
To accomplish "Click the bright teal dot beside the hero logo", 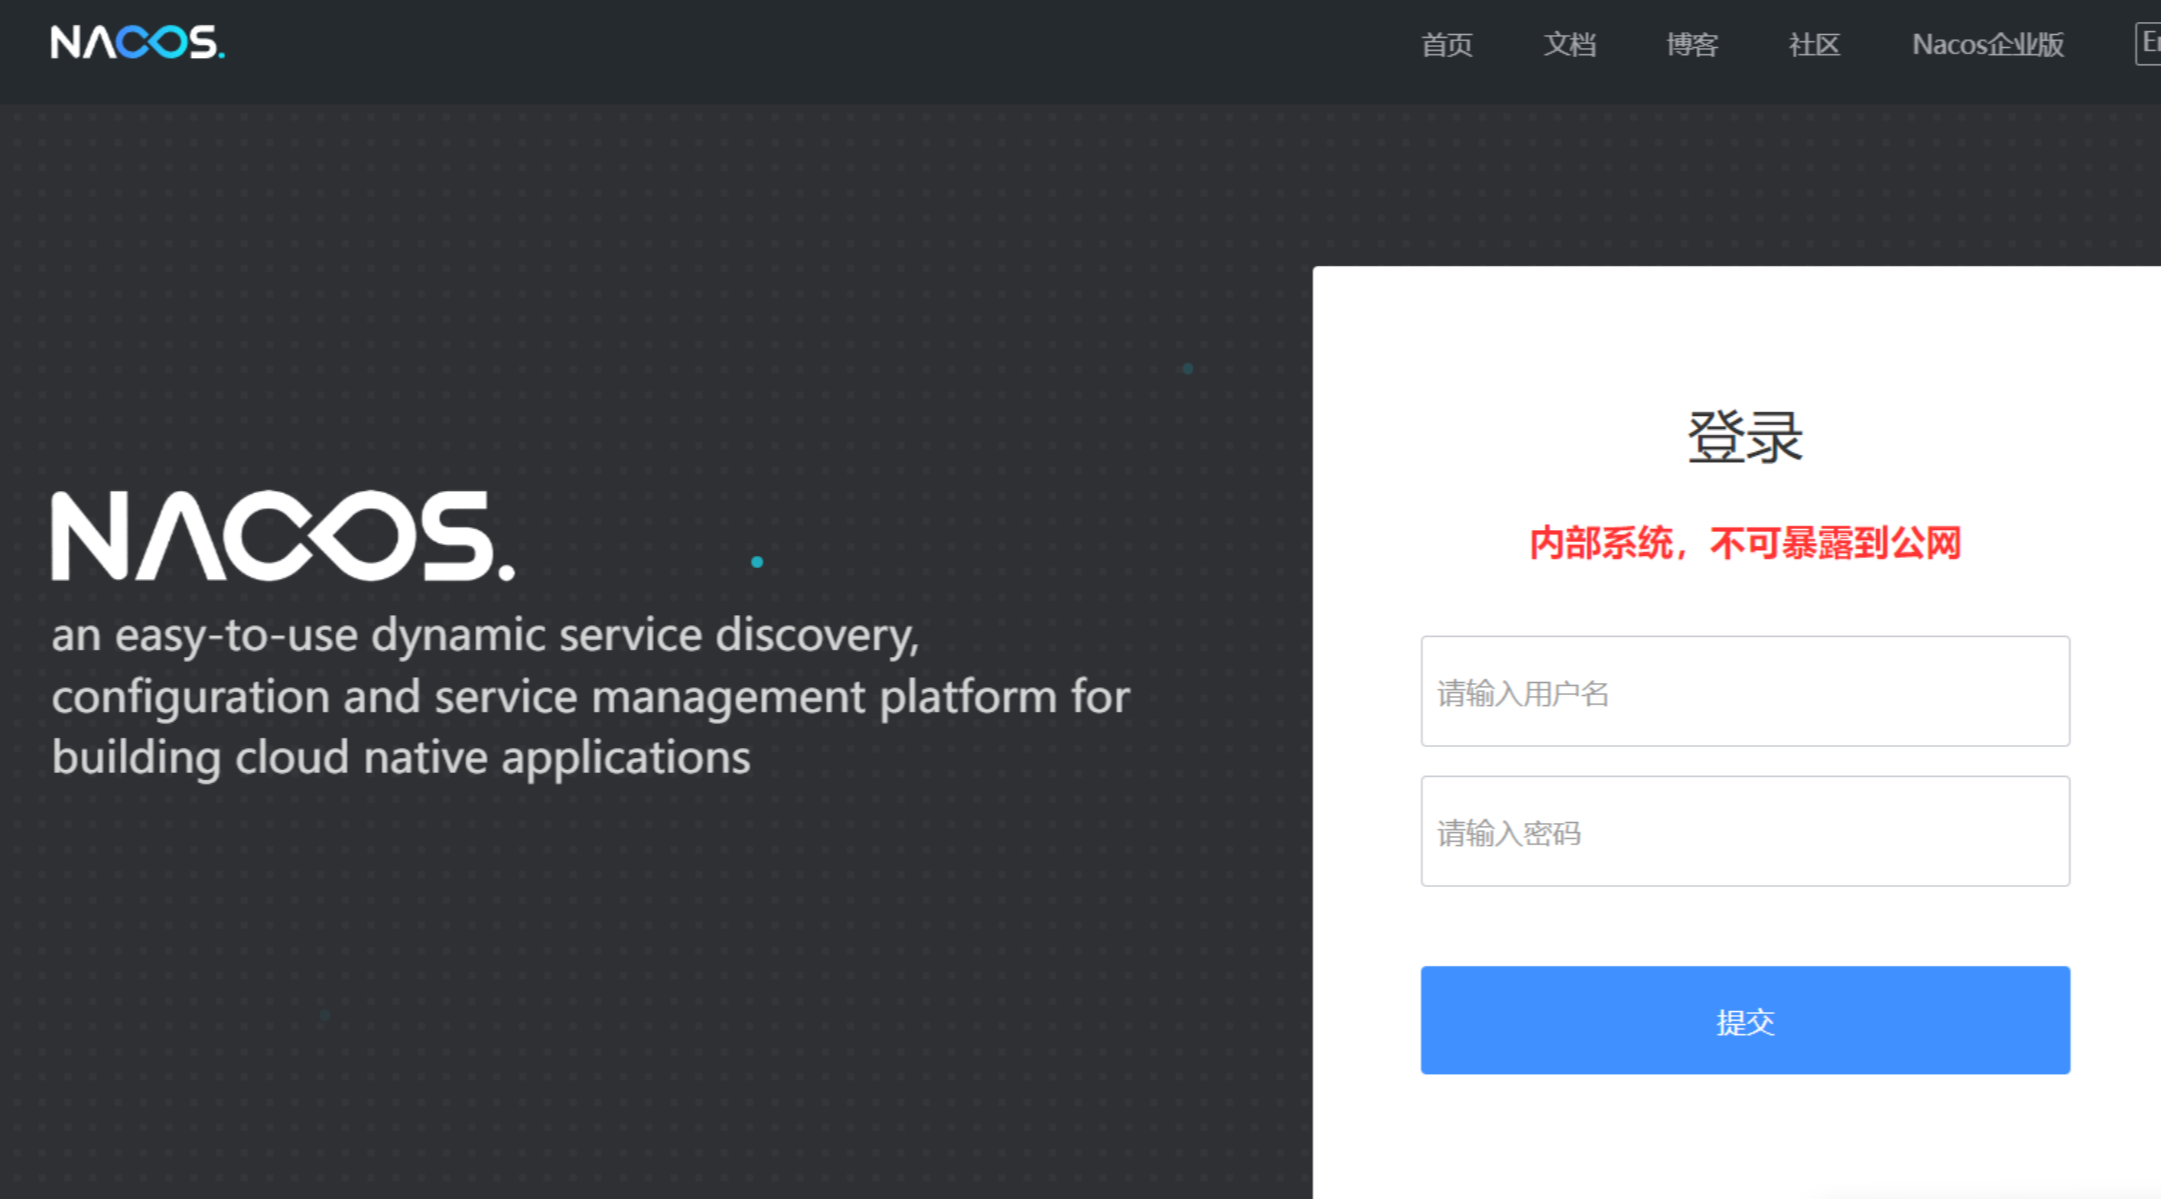I will click(757, 562).
